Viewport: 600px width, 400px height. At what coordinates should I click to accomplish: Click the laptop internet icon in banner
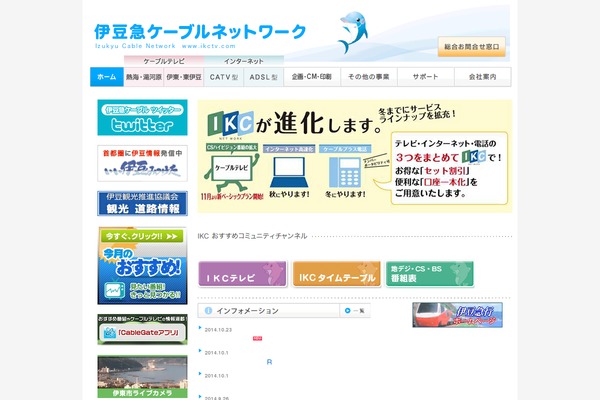289,171
